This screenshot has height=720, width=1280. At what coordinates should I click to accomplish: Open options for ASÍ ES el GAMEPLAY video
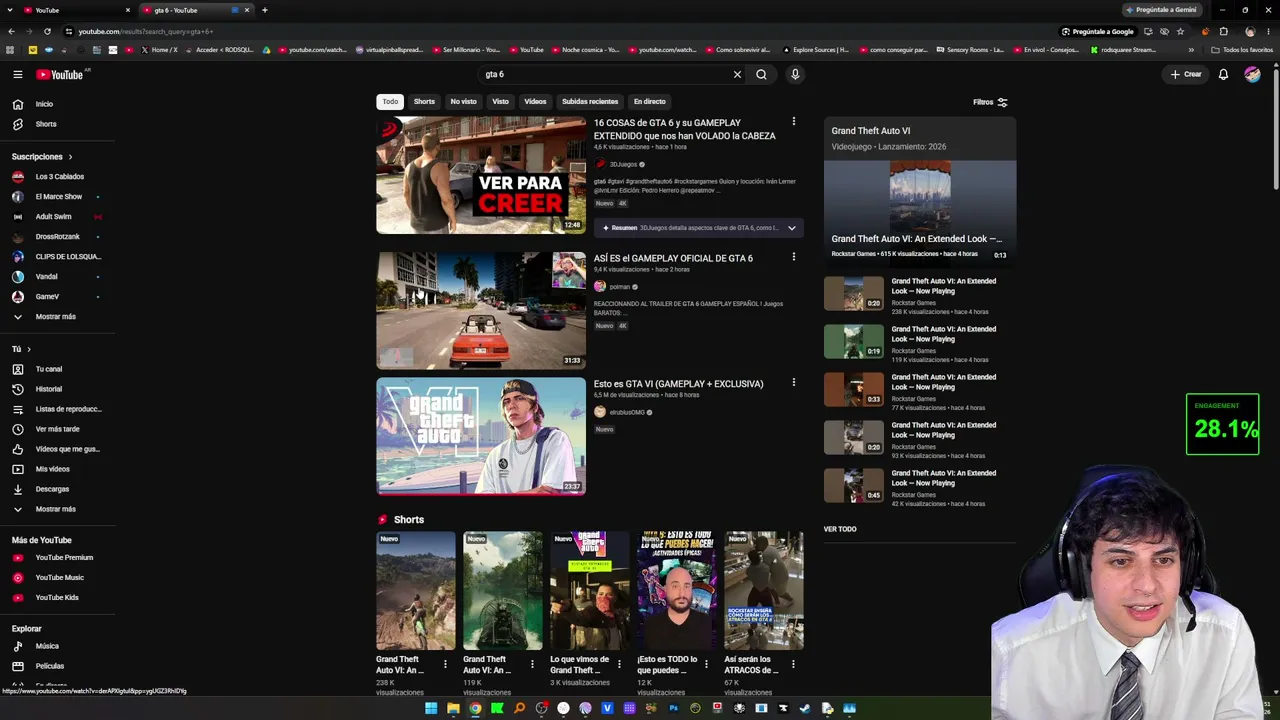794,257
